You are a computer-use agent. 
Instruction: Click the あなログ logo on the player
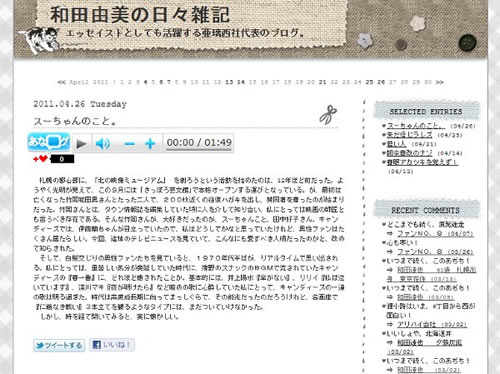pyautogui.click(x=49, y=142)
